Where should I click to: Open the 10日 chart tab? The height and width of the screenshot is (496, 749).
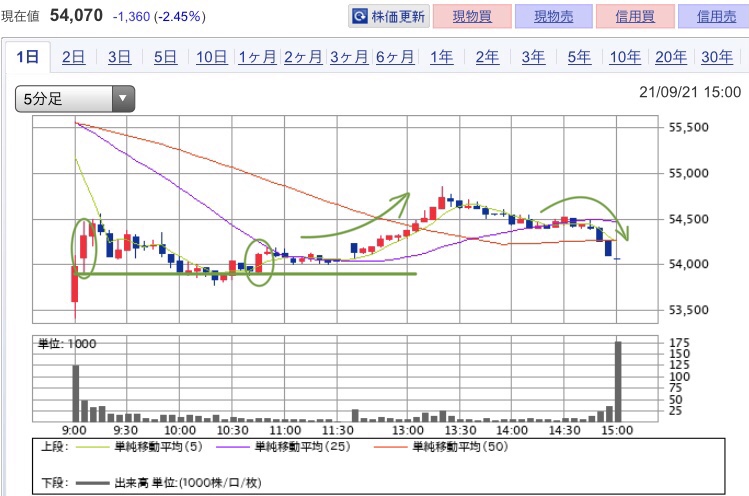211,58
